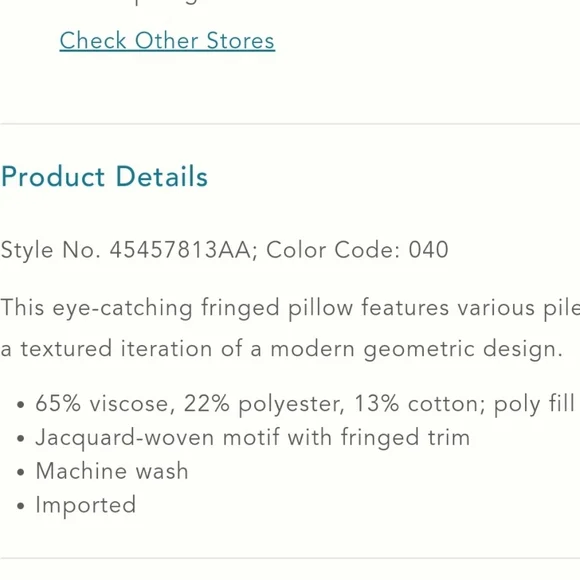Click the words fringed trim in bullet list

tap(405, 438)
